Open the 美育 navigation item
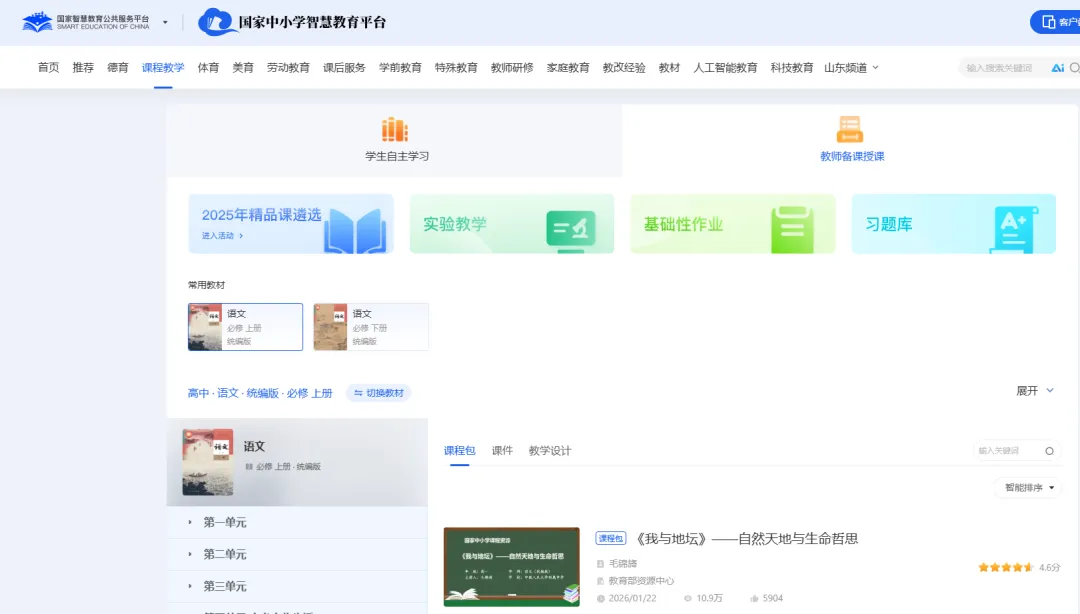Screen dimensions: 1080x614 243,68
